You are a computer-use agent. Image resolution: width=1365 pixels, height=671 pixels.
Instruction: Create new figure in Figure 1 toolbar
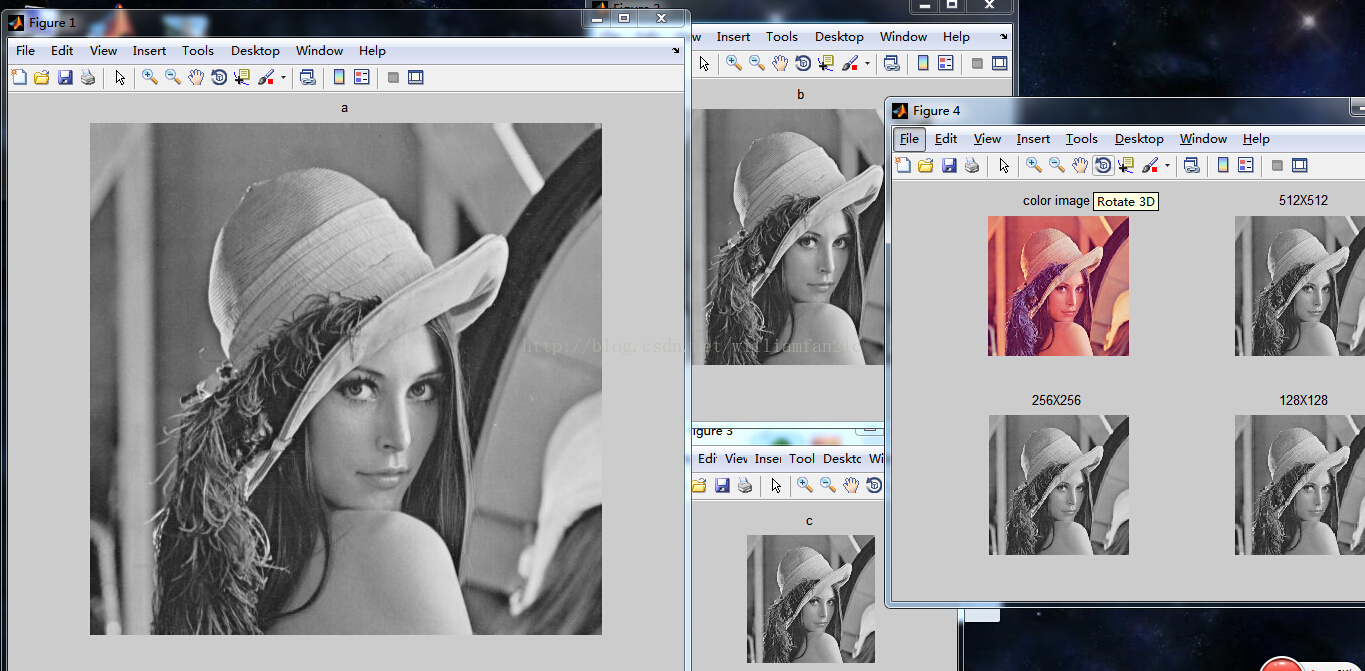click(19, 77)
